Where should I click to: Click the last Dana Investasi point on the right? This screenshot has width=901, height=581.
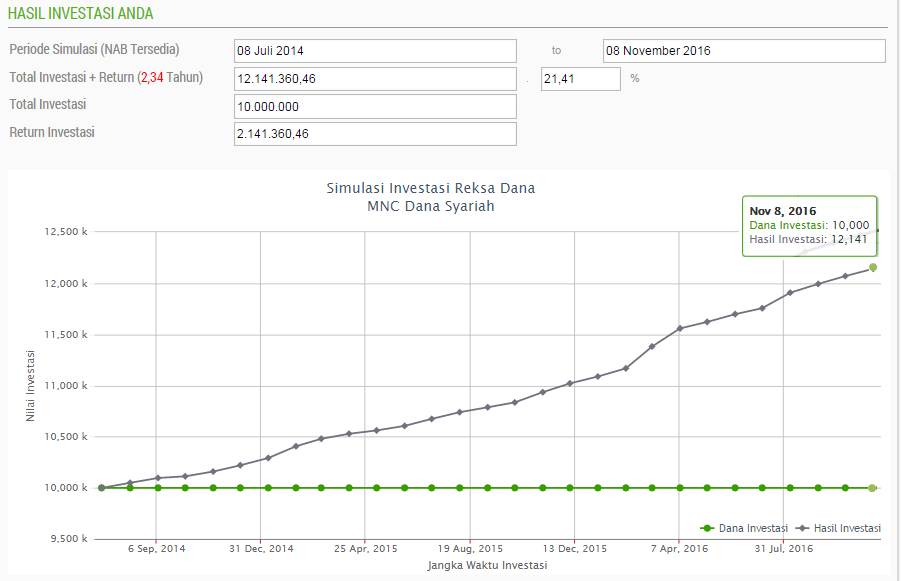[x=873, y=488]
